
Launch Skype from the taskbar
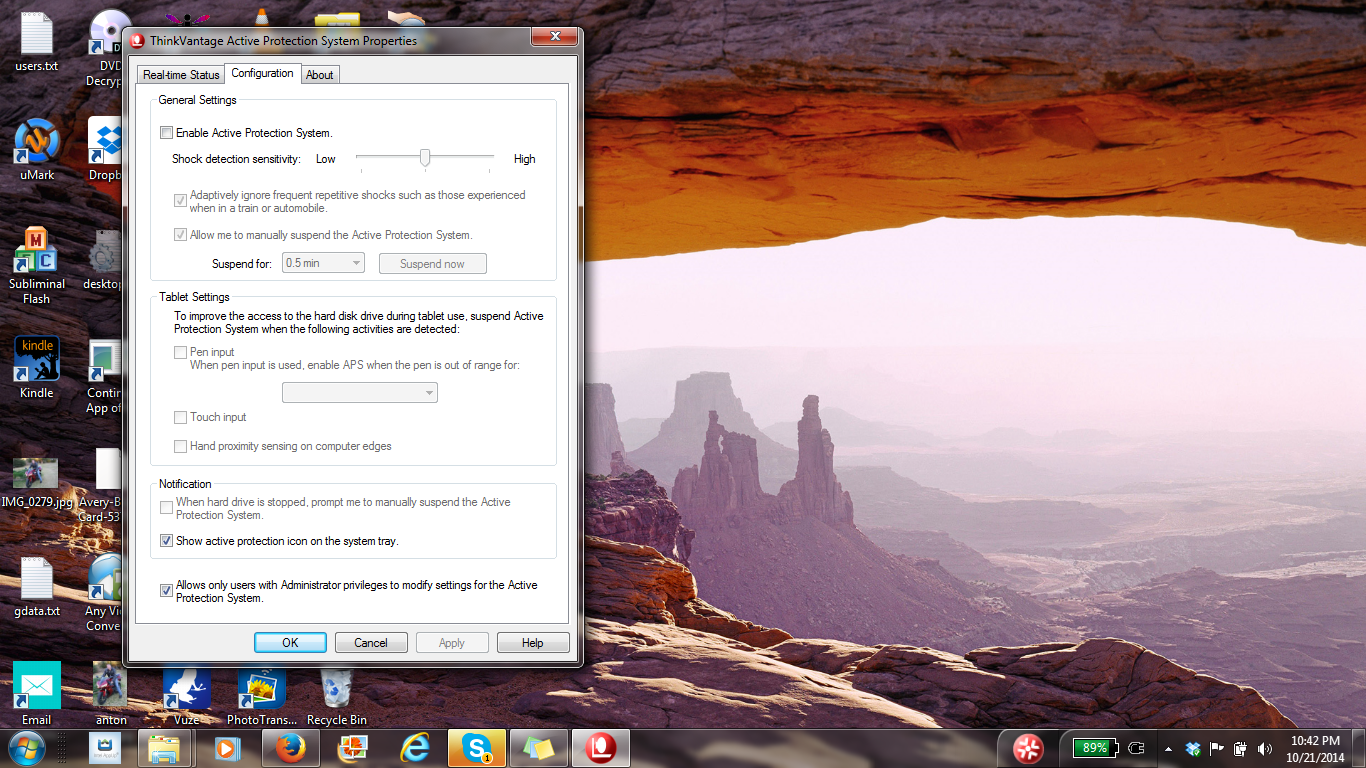pos(478,747)
